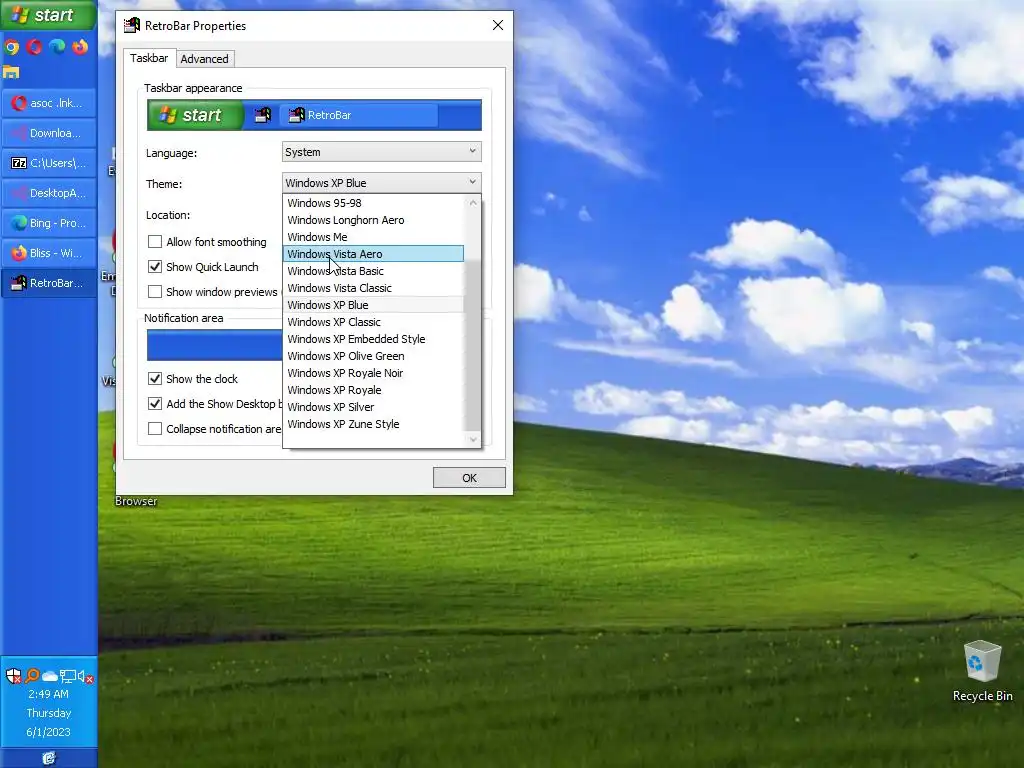
Task: Click the start button in the taskbar preview
Action: [195, 115]
